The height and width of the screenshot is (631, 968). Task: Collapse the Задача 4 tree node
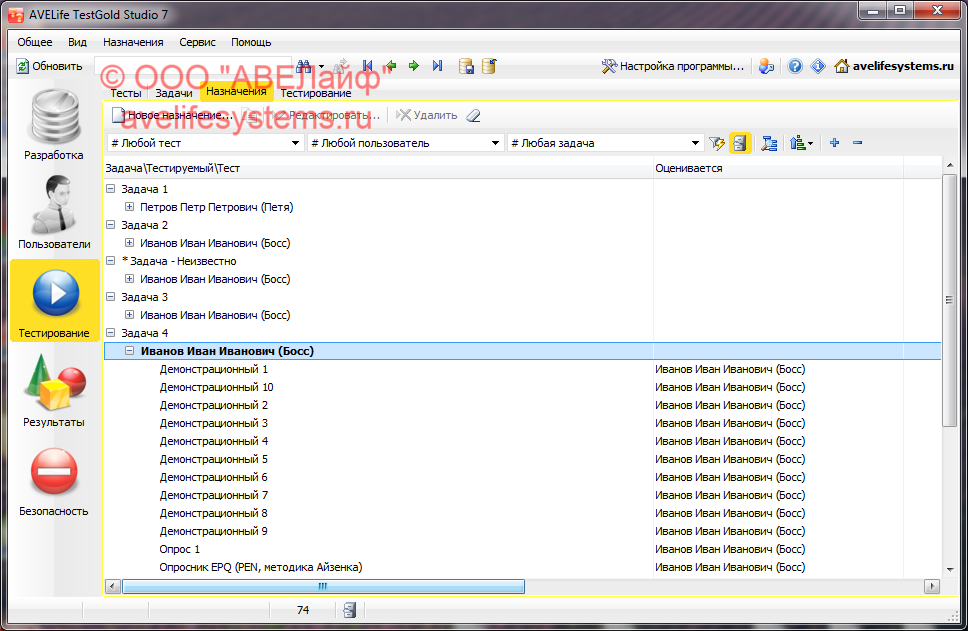click(x=110, y=333)
